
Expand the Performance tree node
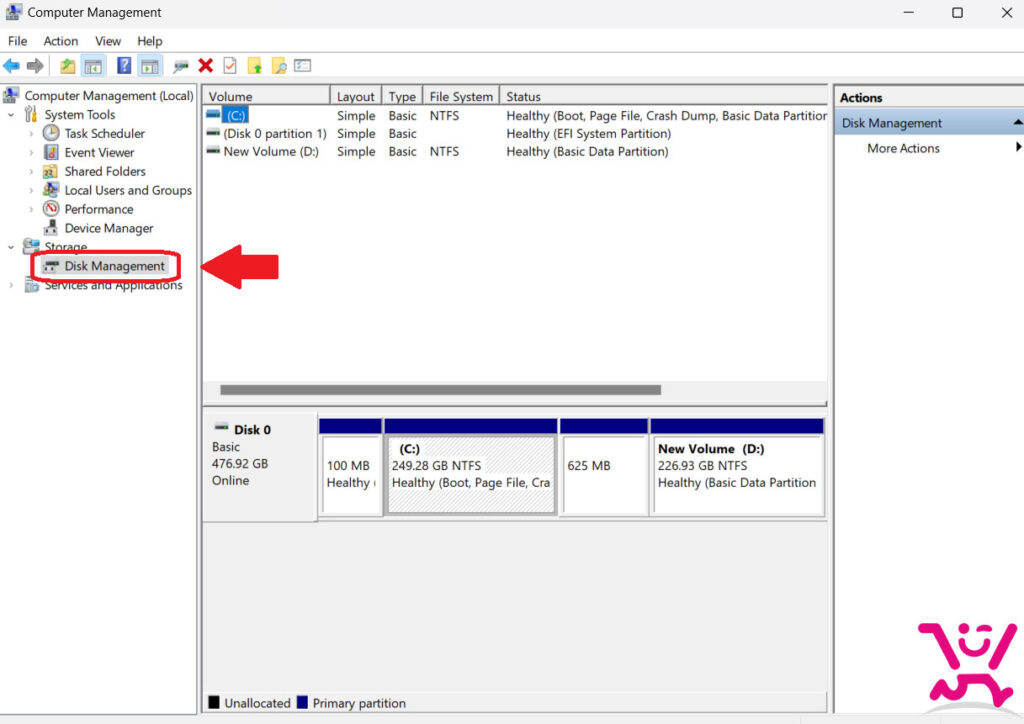pyautogui.click(x=31, y=210)
